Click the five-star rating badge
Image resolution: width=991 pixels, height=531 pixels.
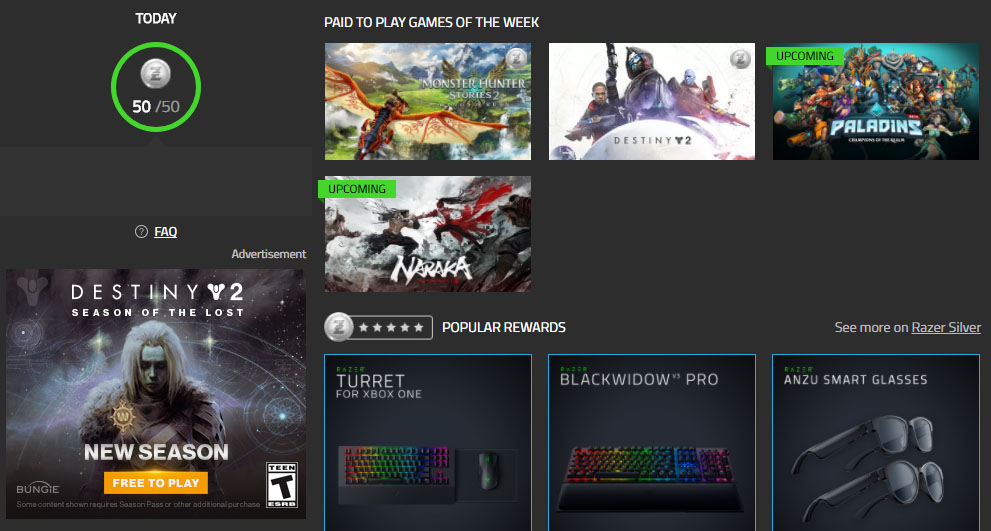(x=391, y=327)
